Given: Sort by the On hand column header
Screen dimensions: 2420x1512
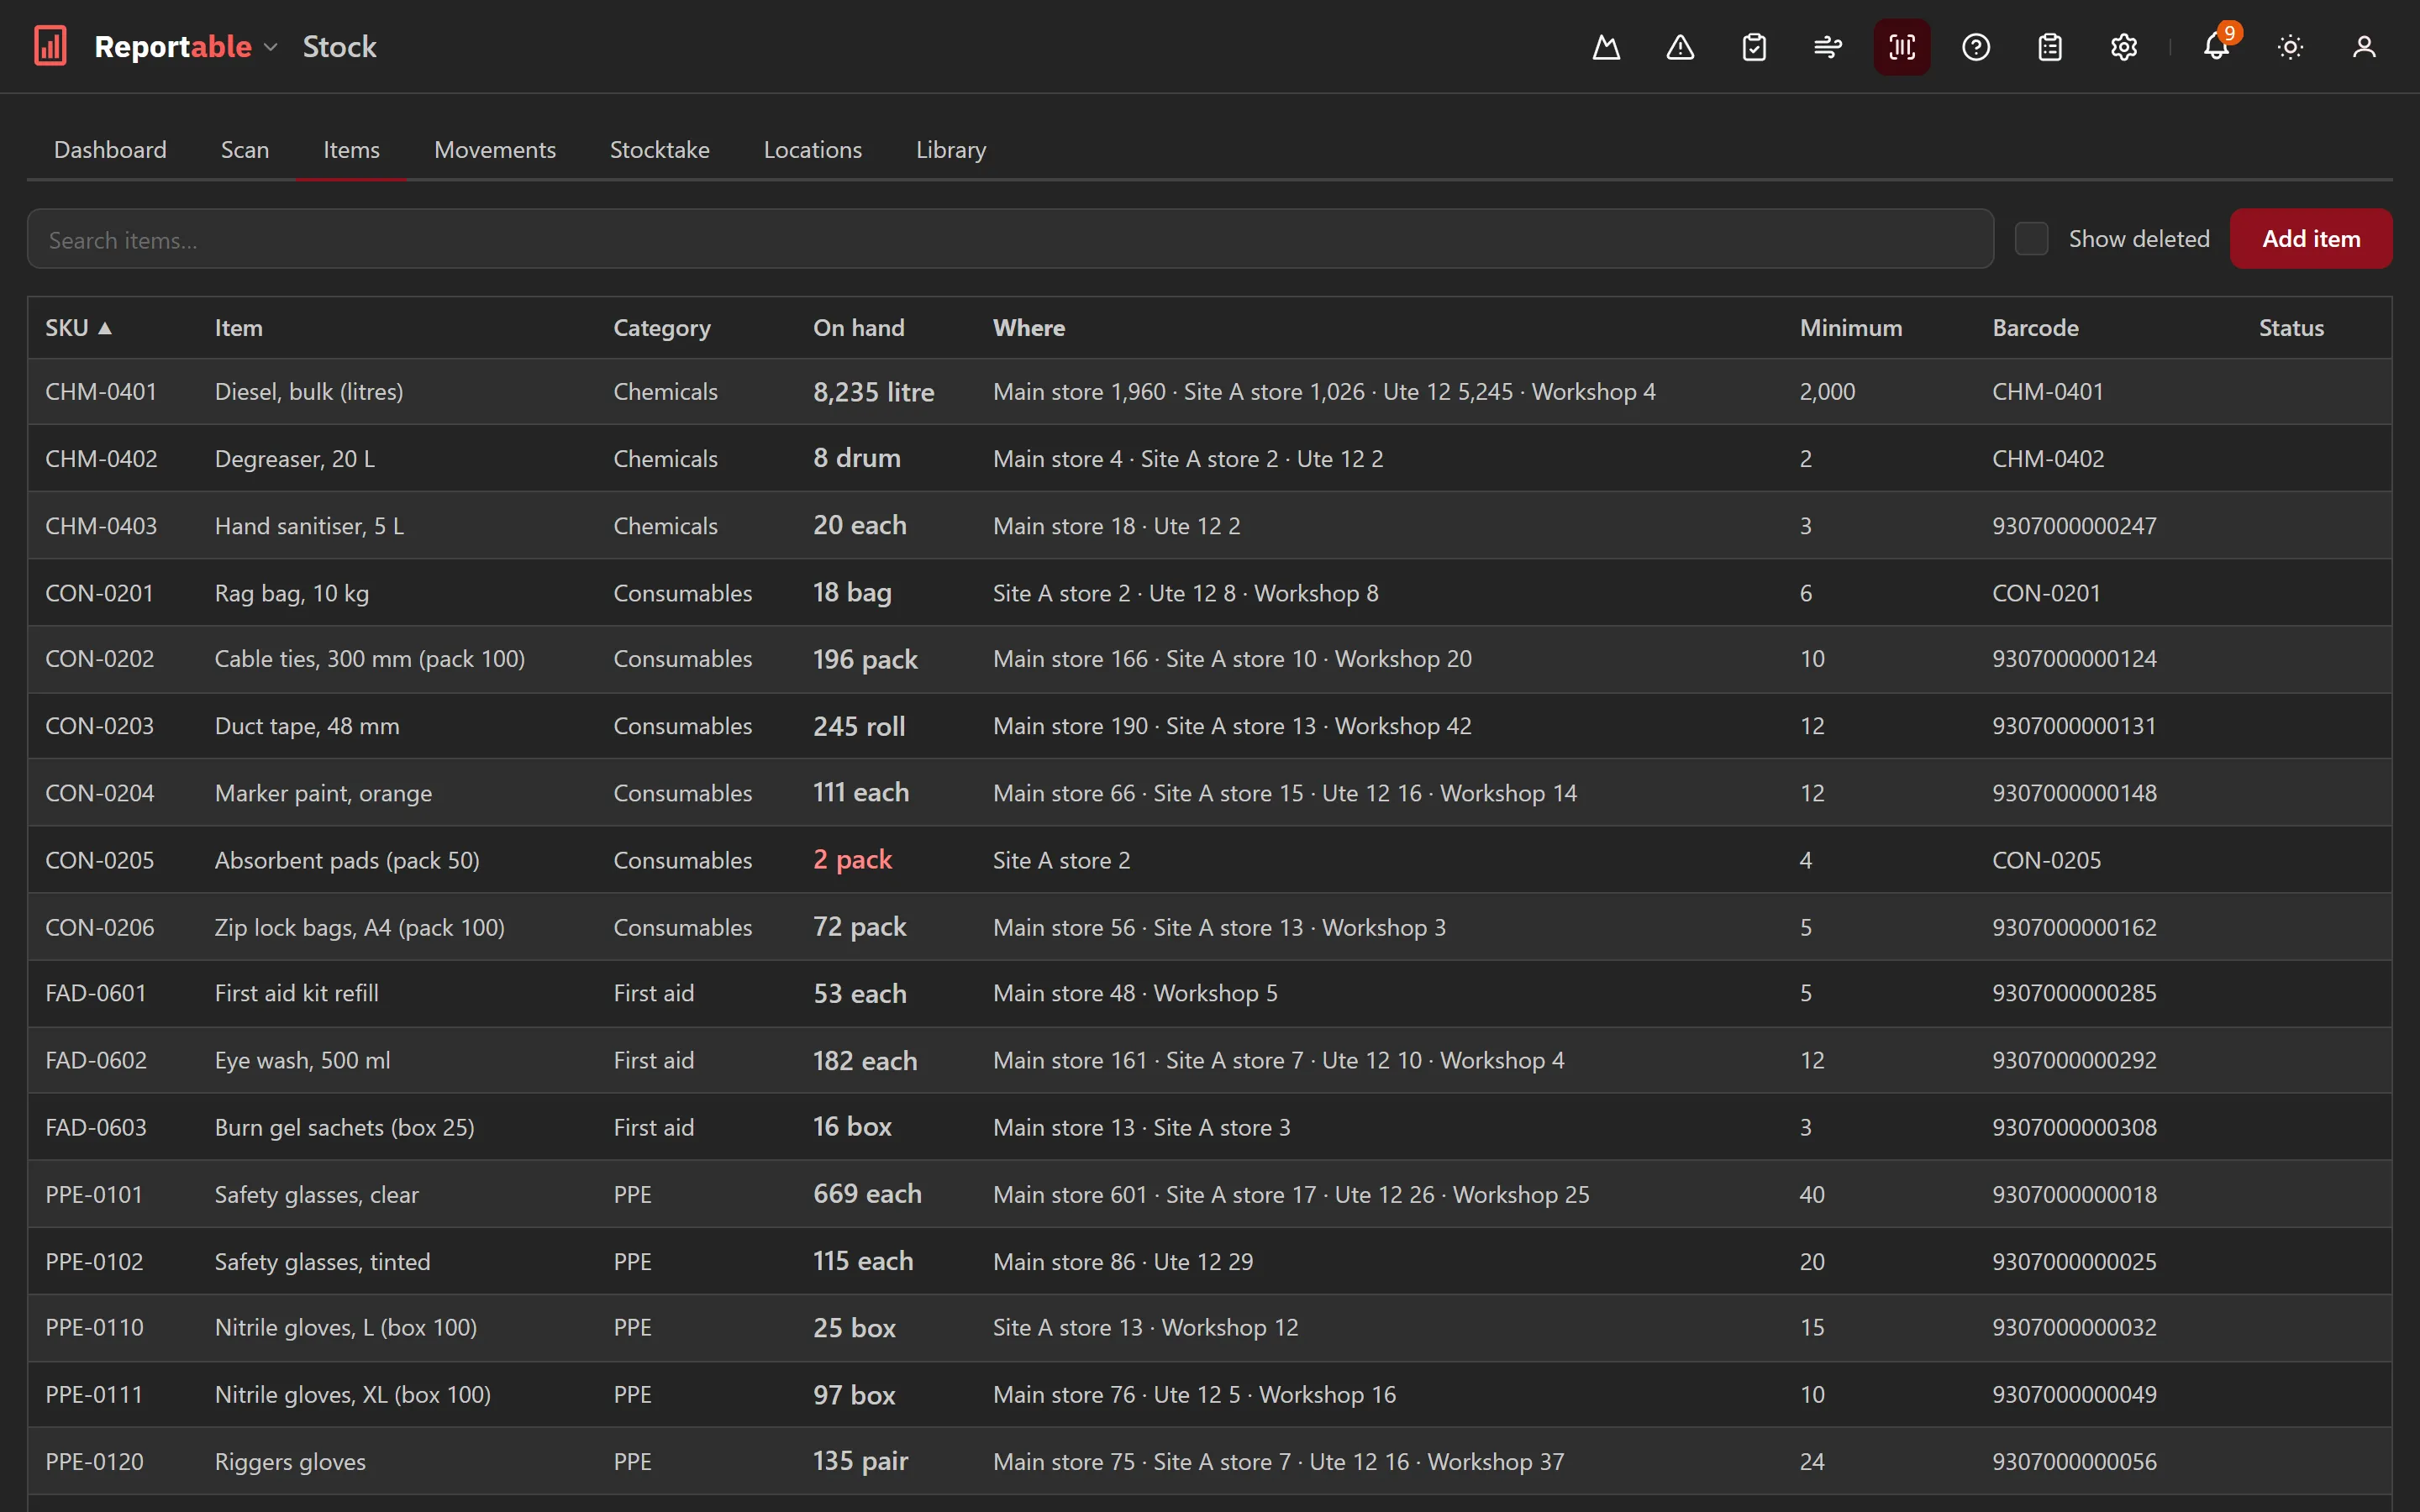Looking at the screenshot, I should click(x=859, y=328).
